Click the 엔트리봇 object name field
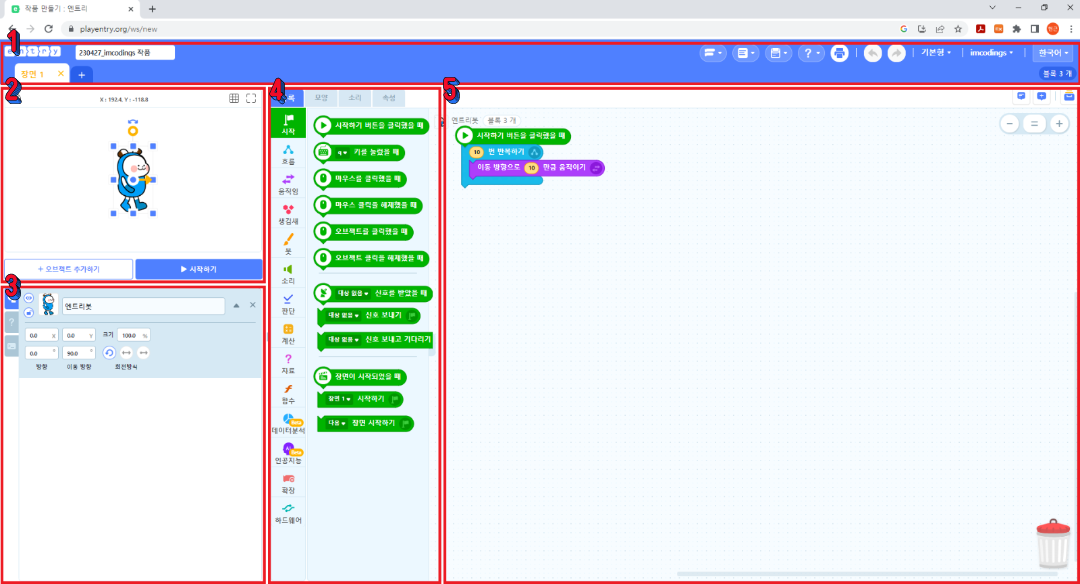The image size is (1080, 584). [143, 306]
